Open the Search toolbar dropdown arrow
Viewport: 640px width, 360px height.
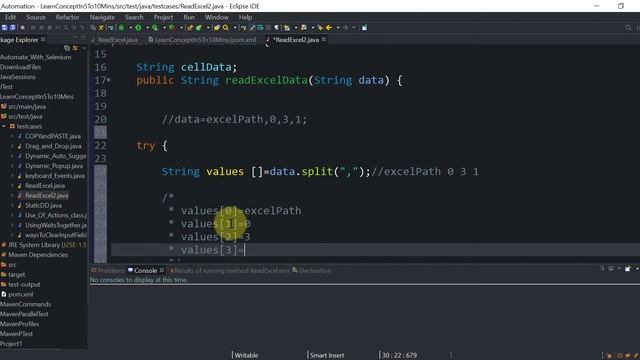[235, 28]
